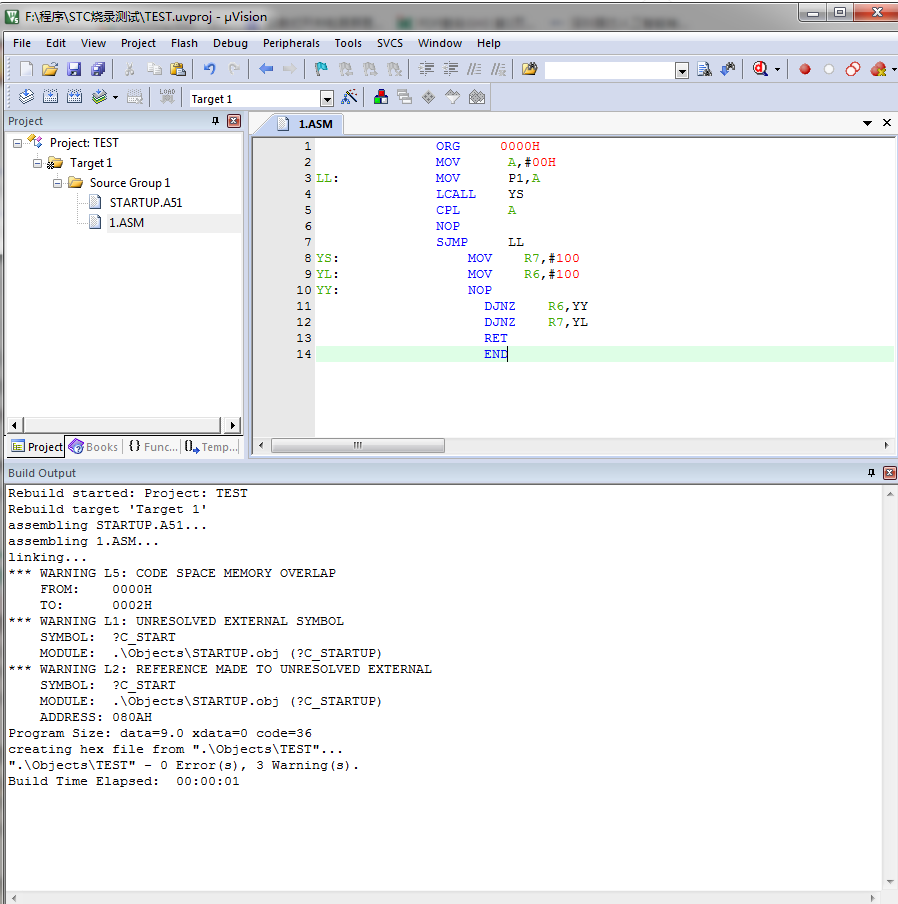Pin the Project panel
The width and height of the screenshot is (898, 904).
coord(216,121)
